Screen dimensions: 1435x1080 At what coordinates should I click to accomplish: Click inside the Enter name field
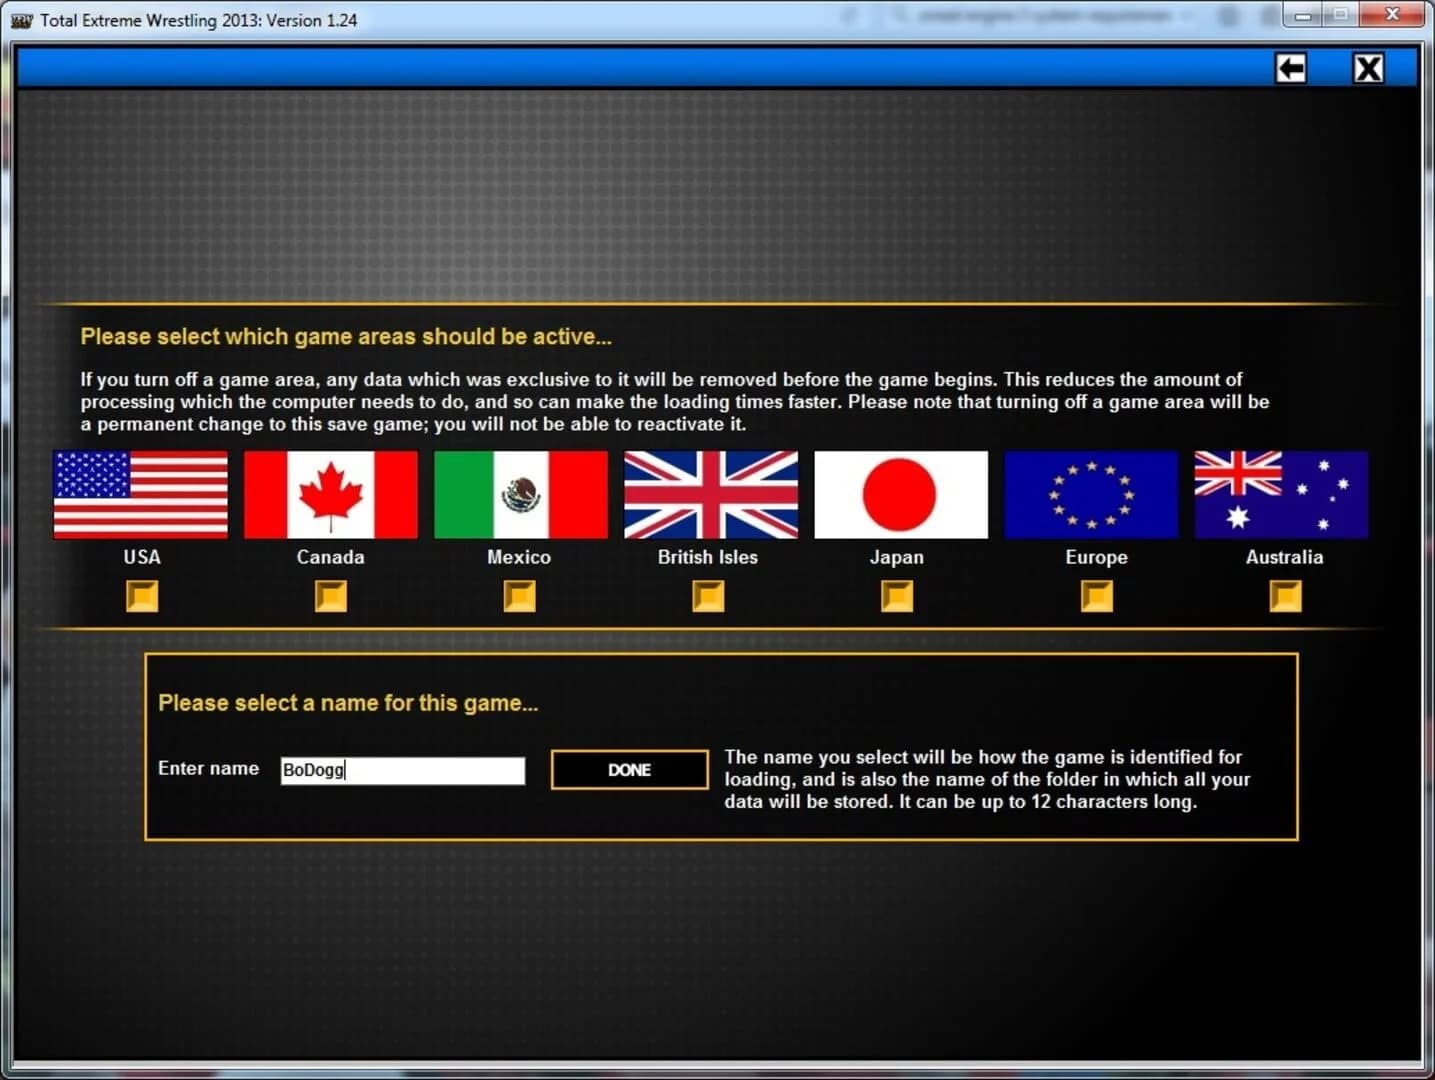[x=402, y=770]
